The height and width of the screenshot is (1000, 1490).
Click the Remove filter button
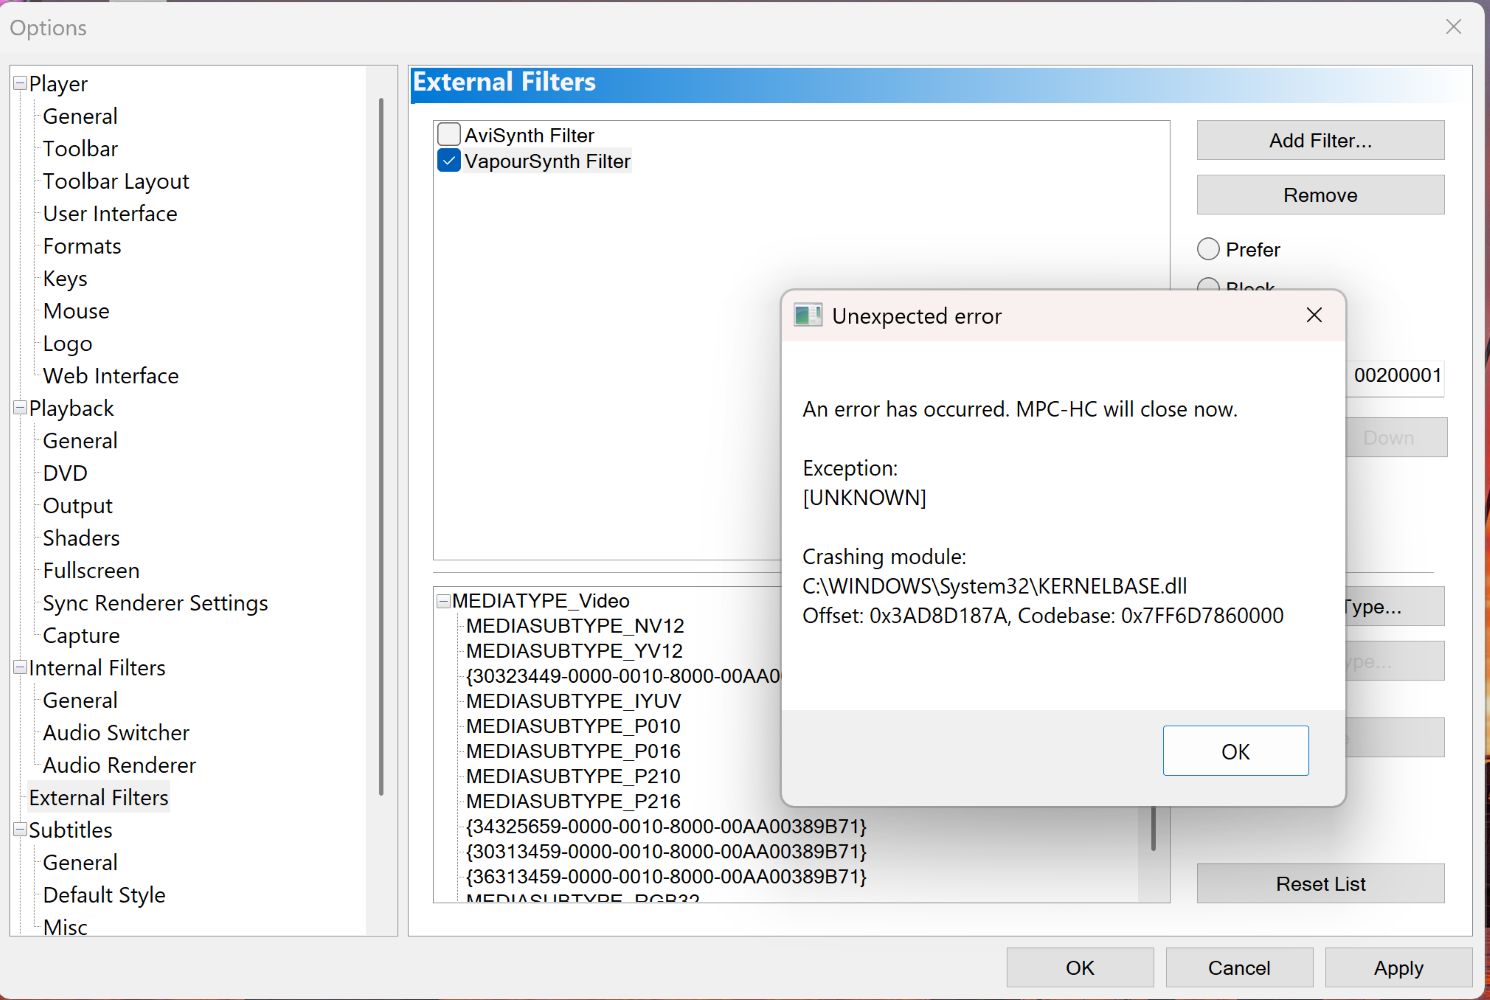(x=1320, y=195)
